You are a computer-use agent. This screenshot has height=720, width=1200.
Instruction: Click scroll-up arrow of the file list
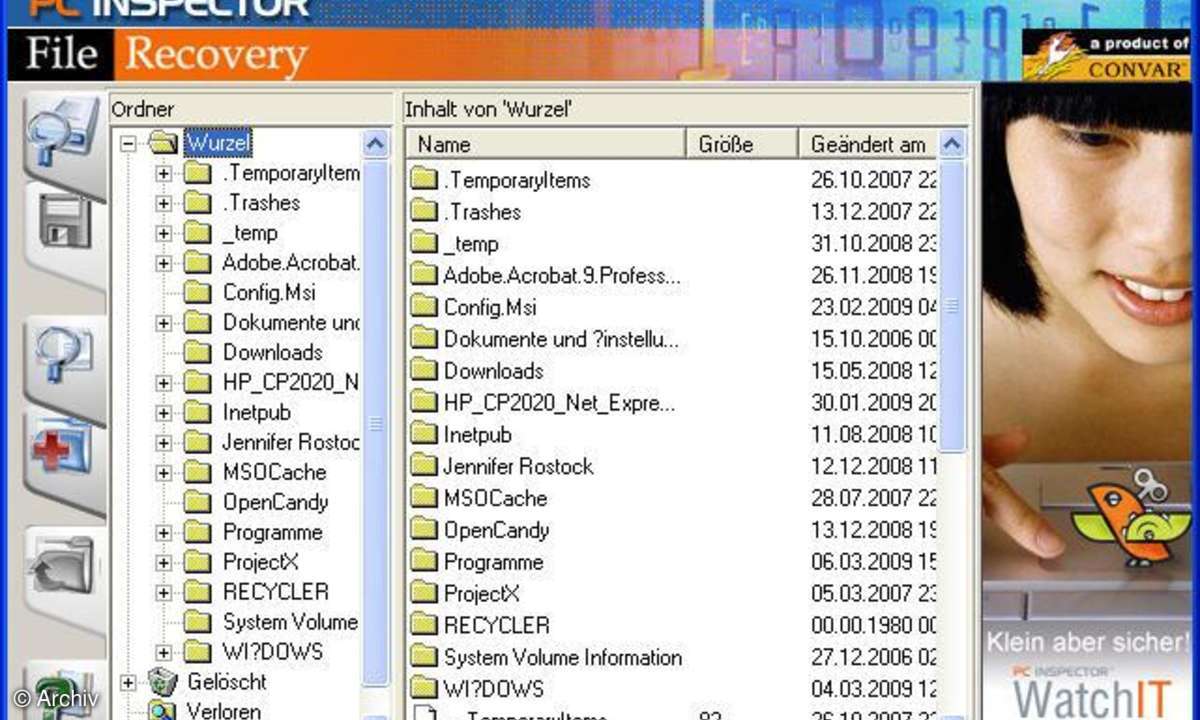952,144
